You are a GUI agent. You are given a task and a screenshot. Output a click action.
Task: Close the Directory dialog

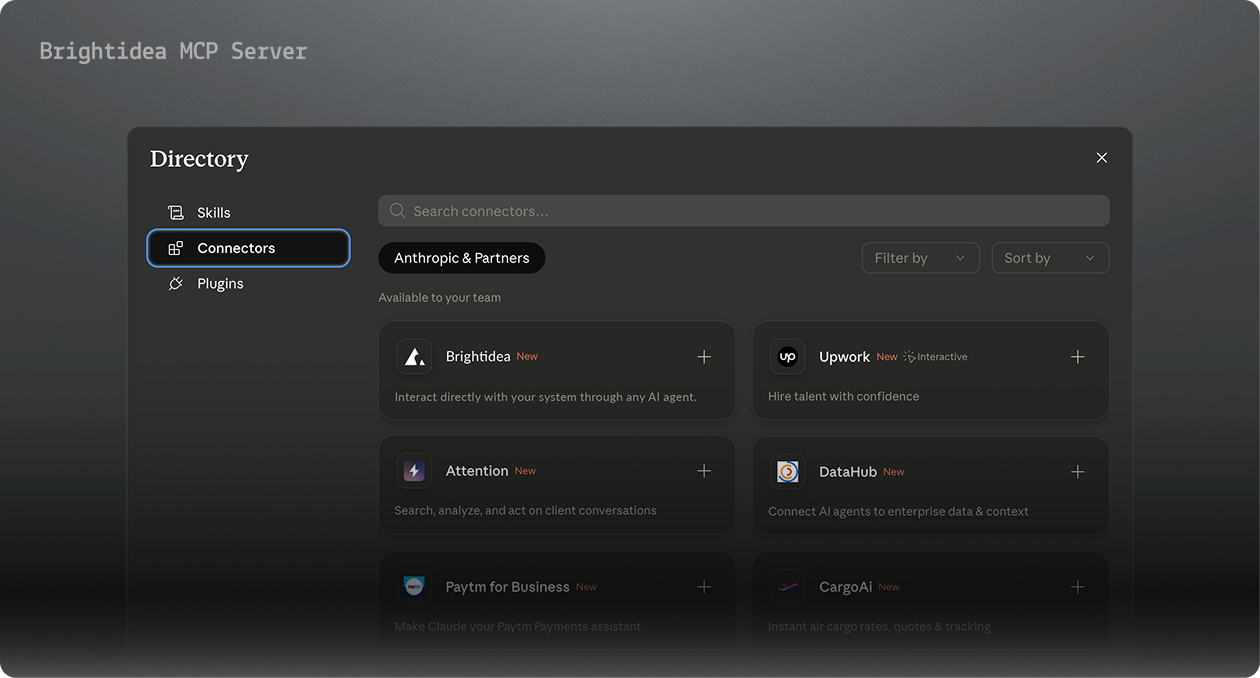1102,158
